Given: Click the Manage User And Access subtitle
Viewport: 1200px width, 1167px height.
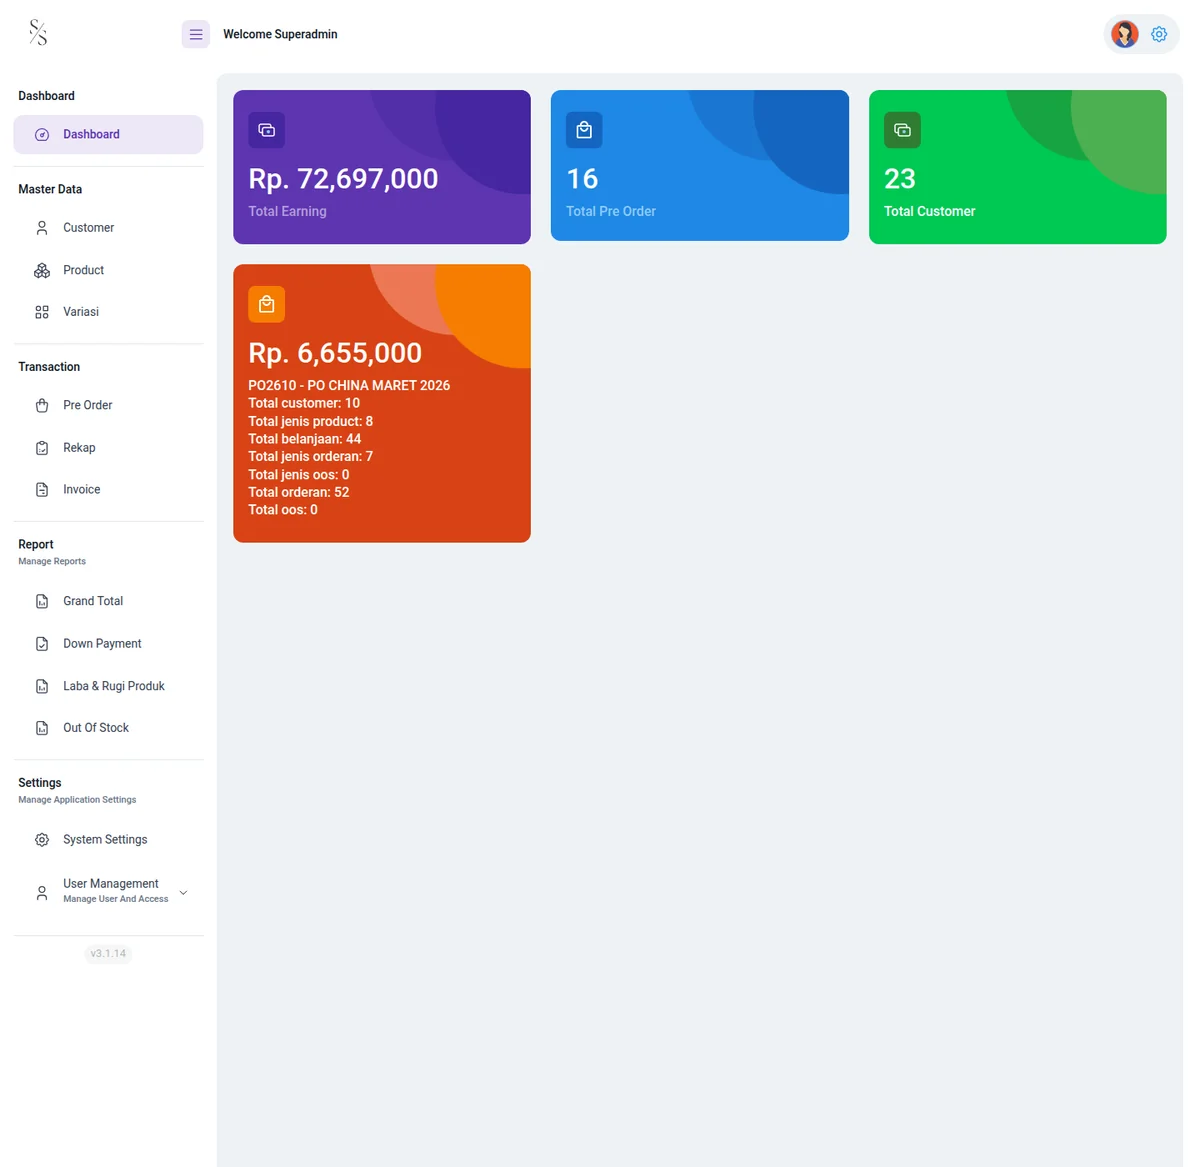Looking at the screenshot, I should pyautogui.click(x=116, y=899).
